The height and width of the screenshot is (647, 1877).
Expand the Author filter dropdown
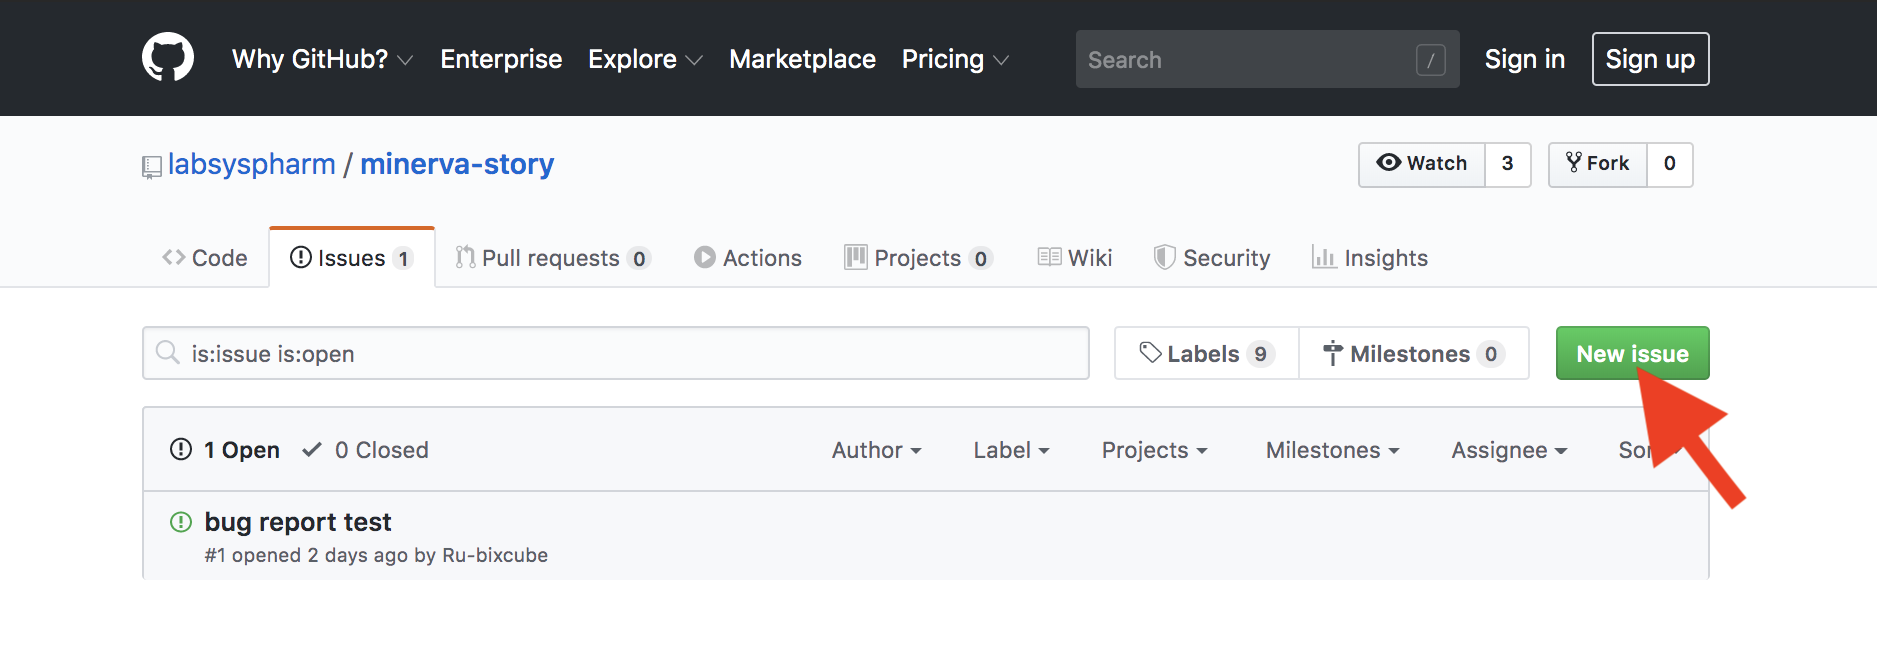[876, 450]
